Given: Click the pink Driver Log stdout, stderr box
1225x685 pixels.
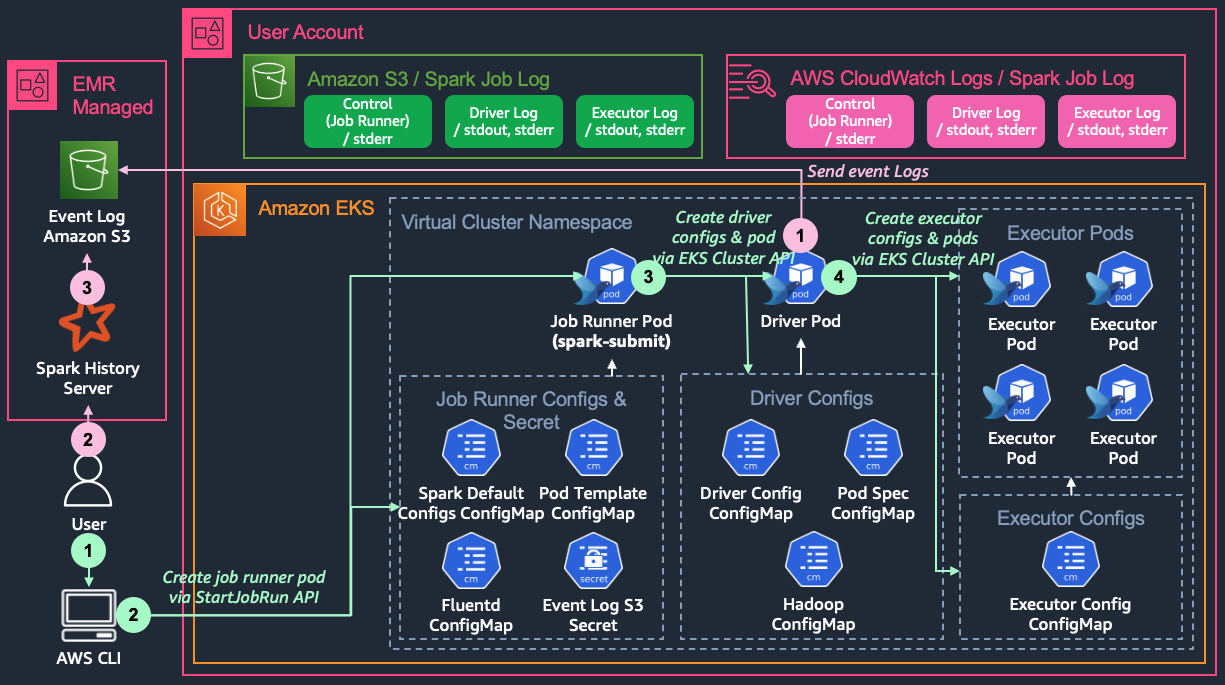Looking at the screenshot, I should point(986,122).
